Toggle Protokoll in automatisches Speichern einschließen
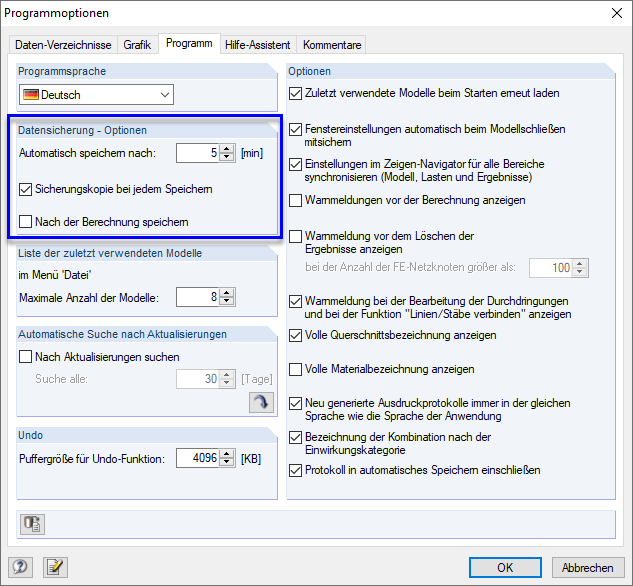This screenshot has height=586, width=633. pos(296,470)
